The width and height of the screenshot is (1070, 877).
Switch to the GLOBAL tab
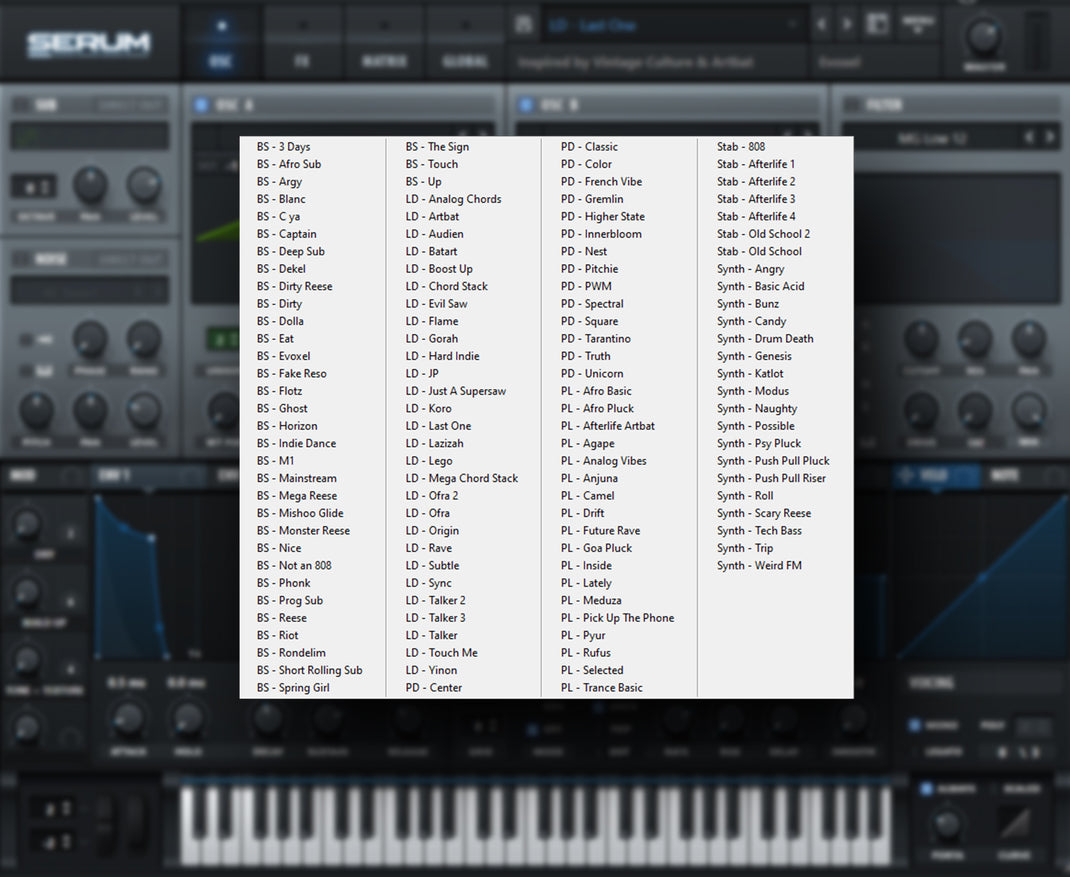pyautogui.click(x=465, y=61)
